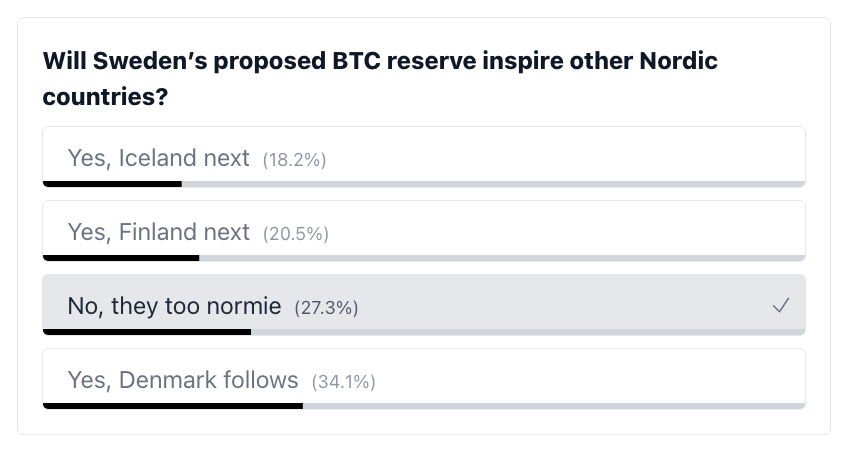Pick Yes, Denmark follows poll option

click(x=183, y=380)
